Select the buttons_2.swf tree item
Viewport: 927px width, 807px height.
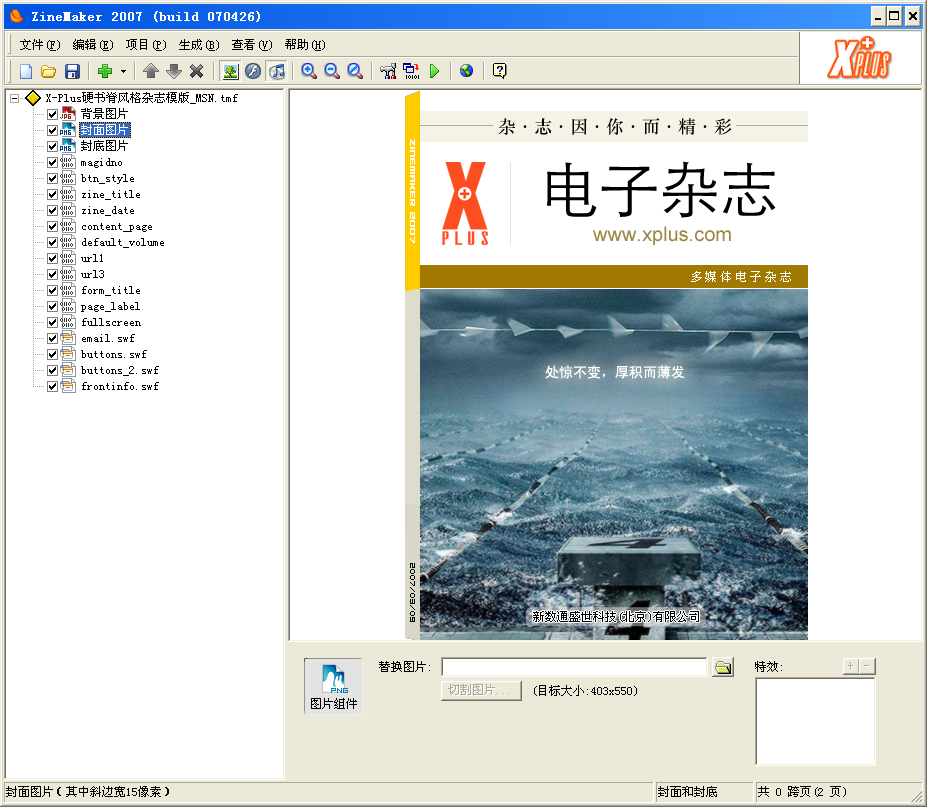pos(119,370)
